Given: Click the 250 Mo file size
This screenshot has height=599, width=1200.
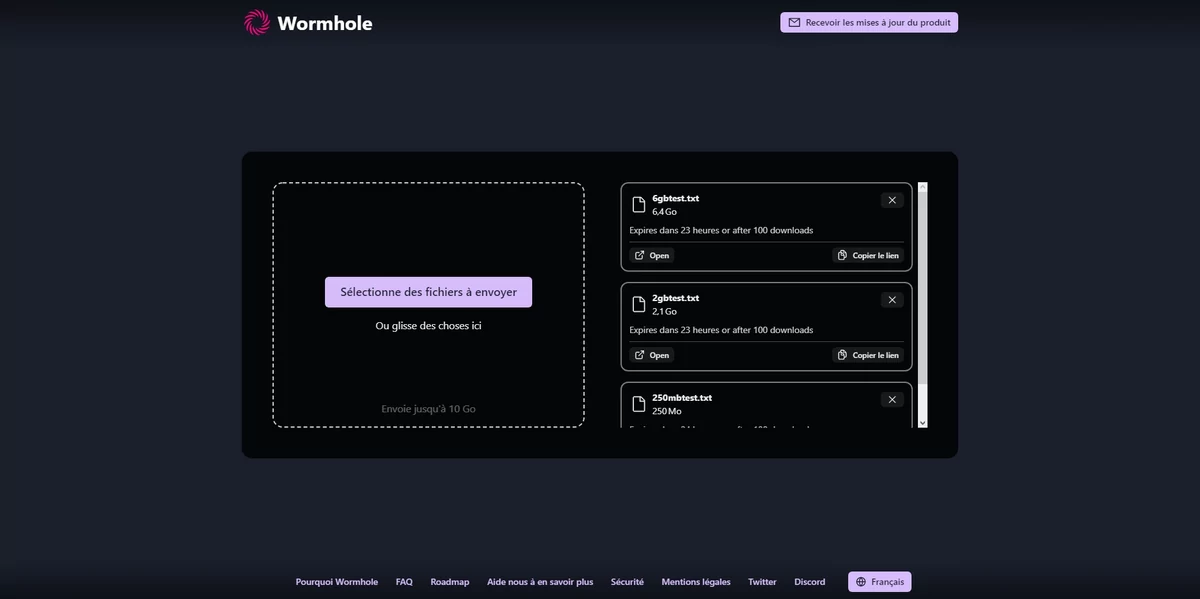Looking at the screenshot, I should [666, 412].
